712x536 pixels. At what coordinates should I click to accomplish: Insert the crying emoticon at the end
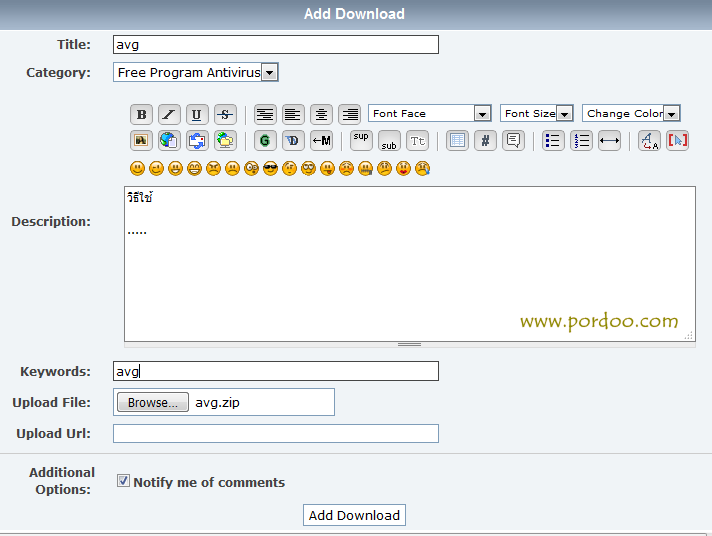pyautogui.click(x=422, y=169)
